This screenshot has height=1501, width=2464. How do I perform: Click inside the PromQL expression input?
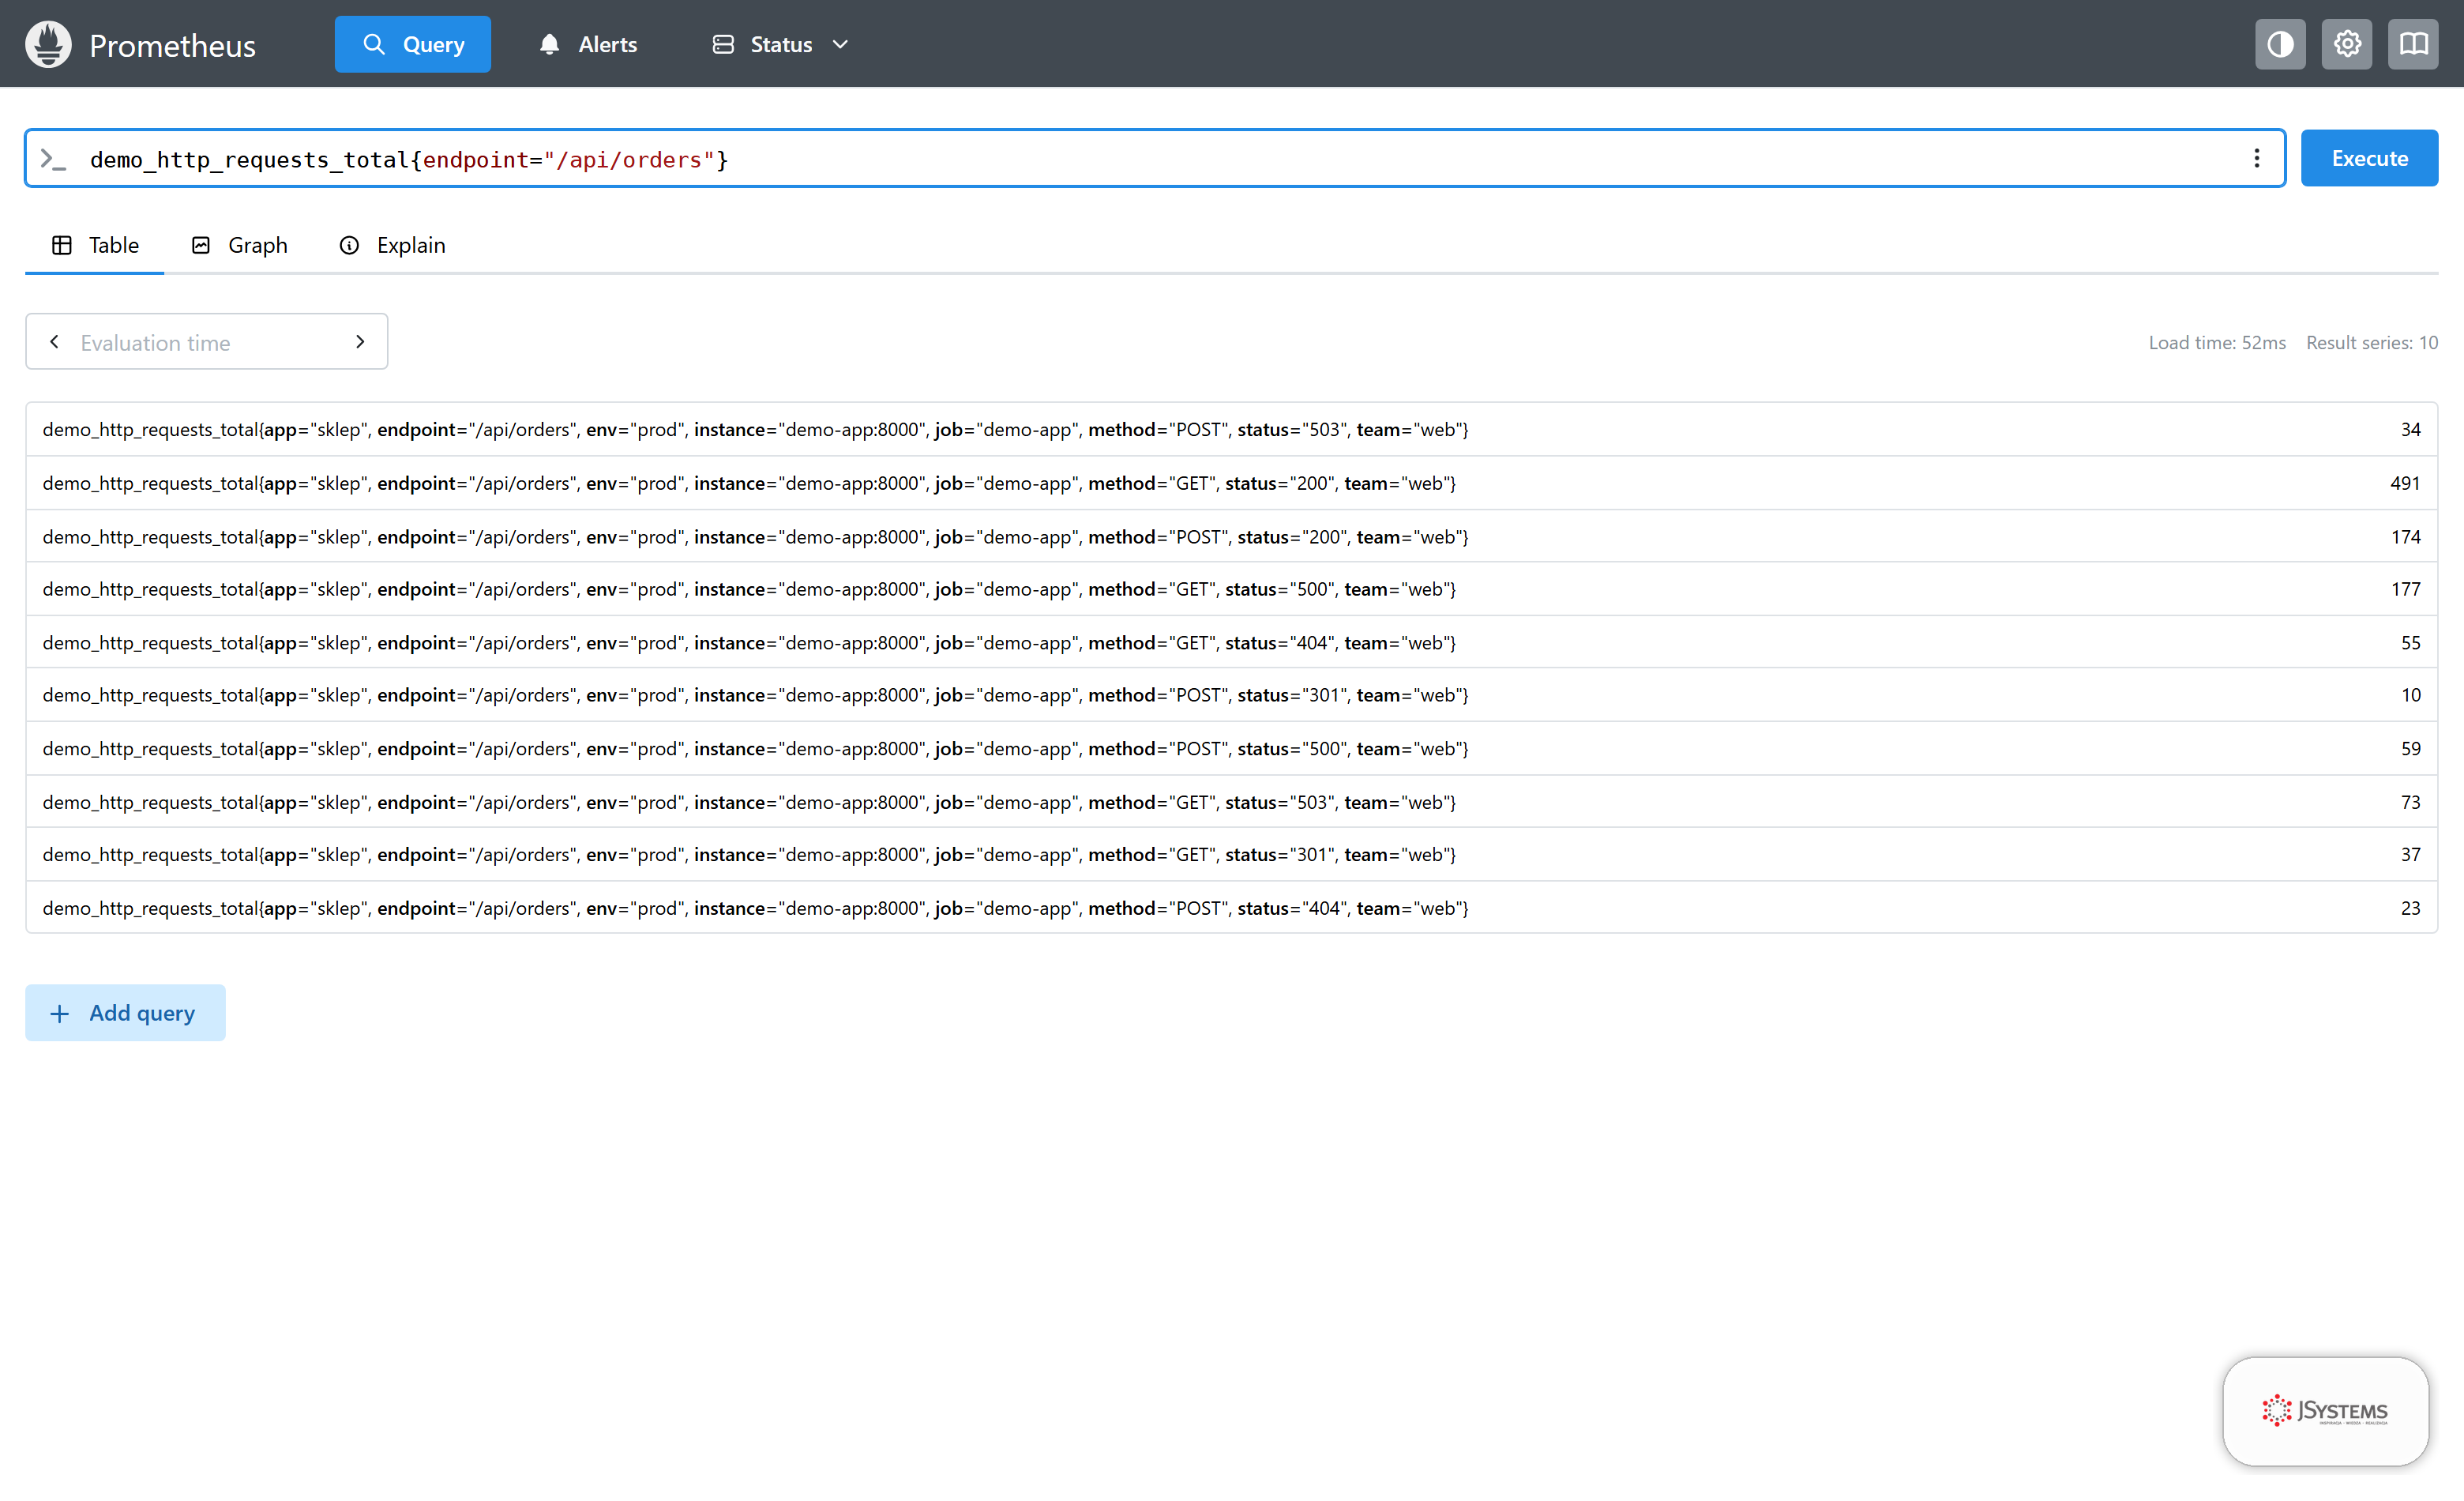tap(1154, 158)
